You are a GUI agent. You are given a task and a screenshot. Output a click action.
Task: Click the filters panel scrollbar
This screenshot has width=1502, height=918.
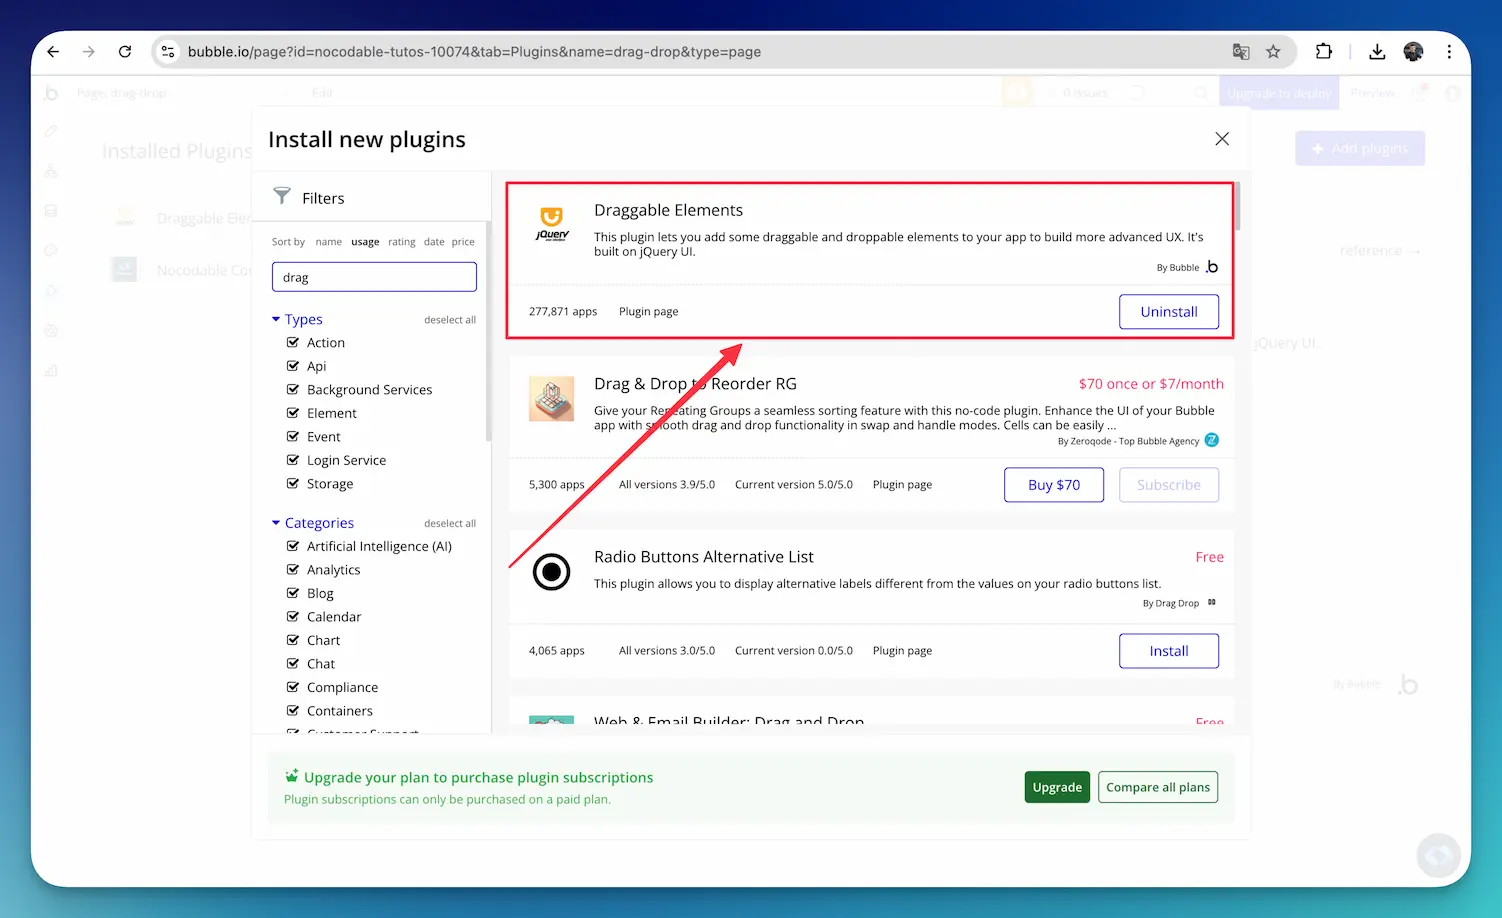click(x=488, y=330)
